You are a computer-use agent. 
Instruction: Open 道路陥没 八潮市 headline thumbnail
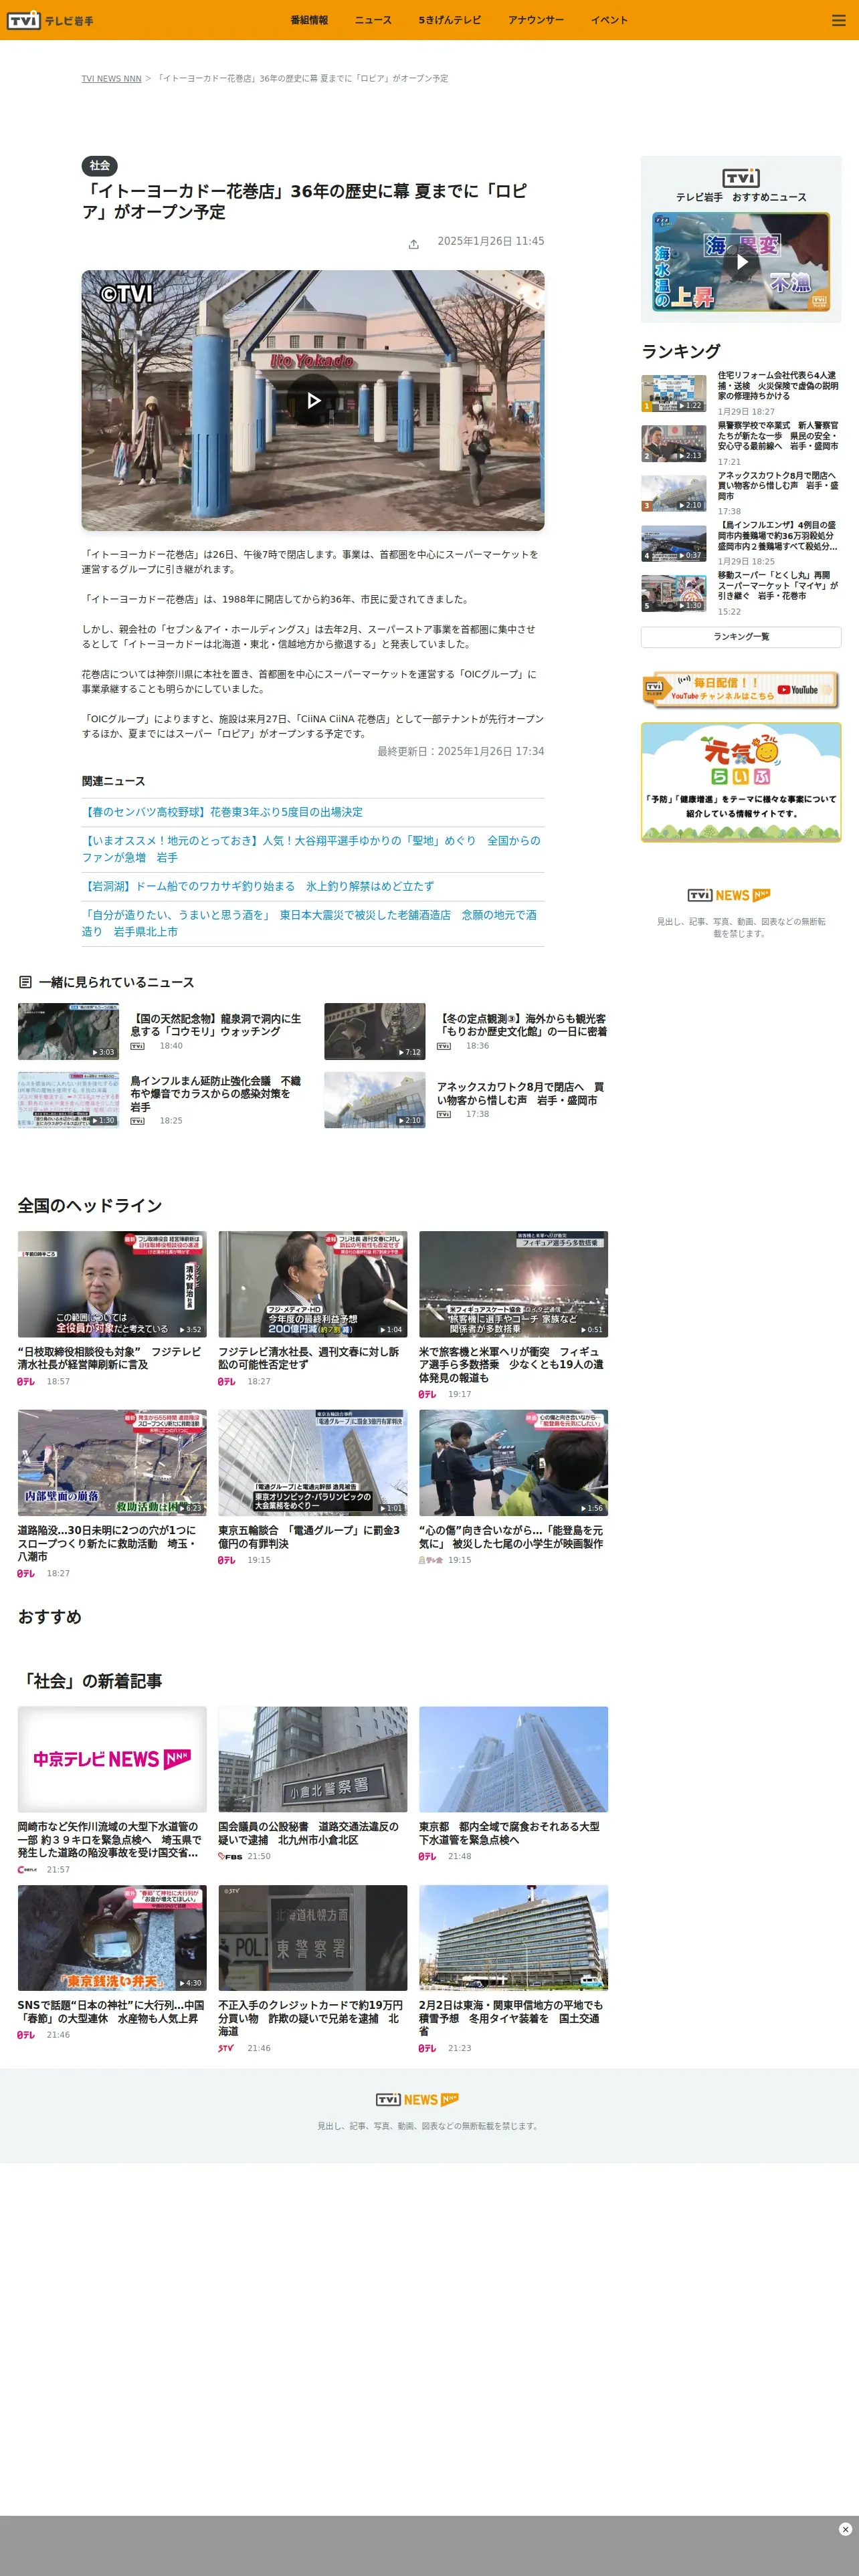pos(112,1463)
